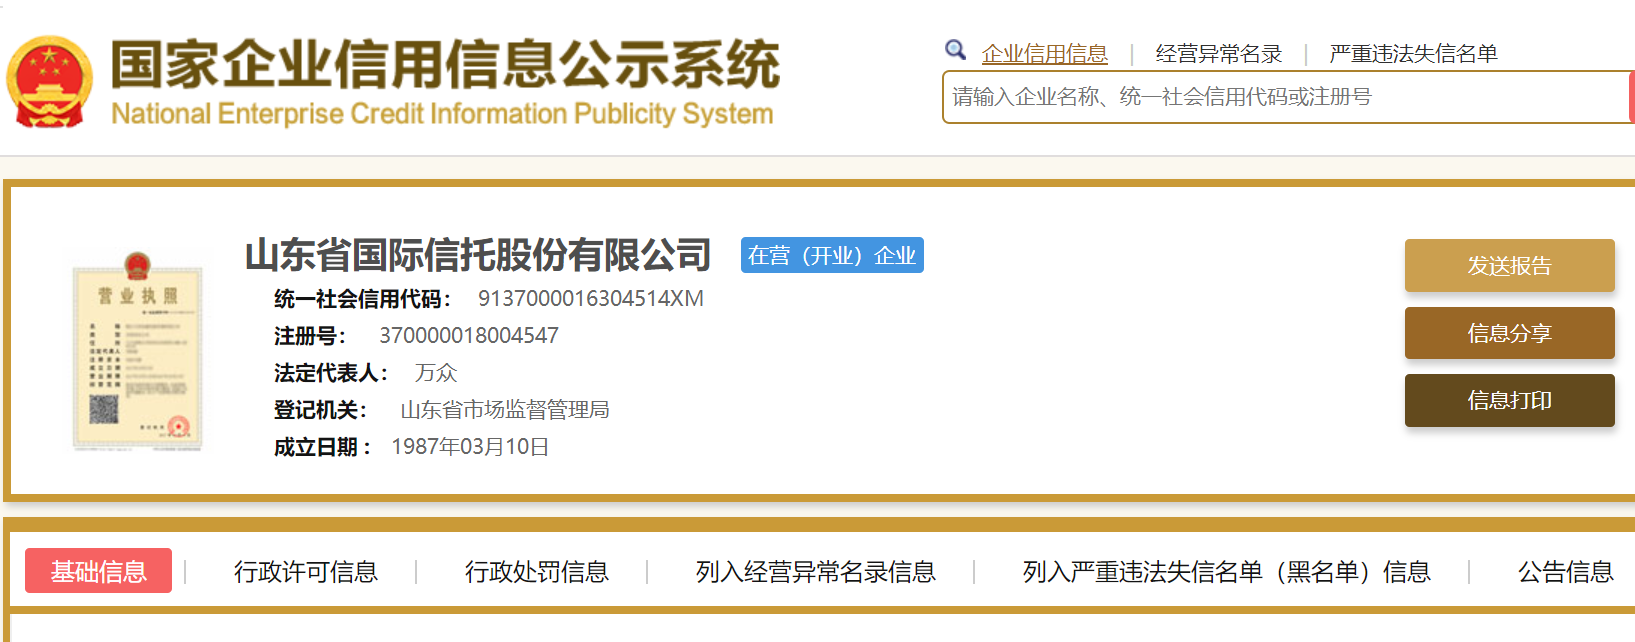Click the national emblem logo
1635x642 pixels.
pyautogui.click(x=49, y=82)
